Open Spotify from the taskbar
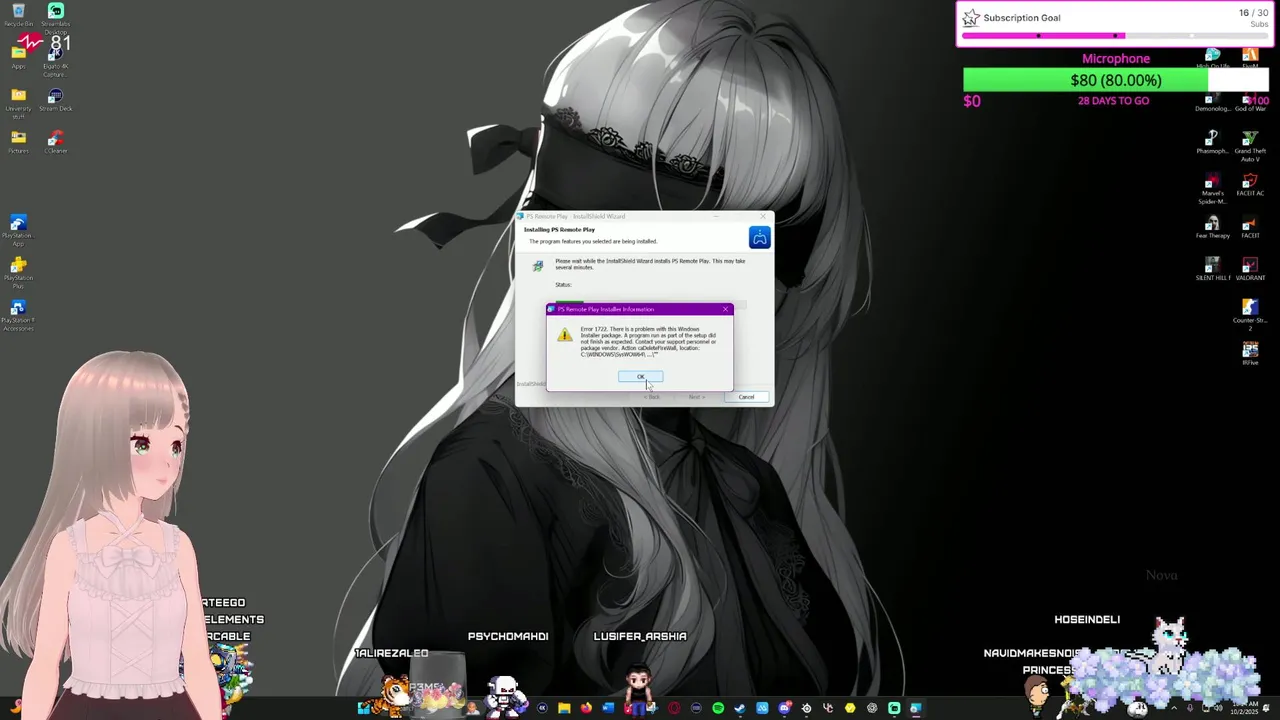The width and height of the screenshot is (1280, 720). [x=718, y=708]
